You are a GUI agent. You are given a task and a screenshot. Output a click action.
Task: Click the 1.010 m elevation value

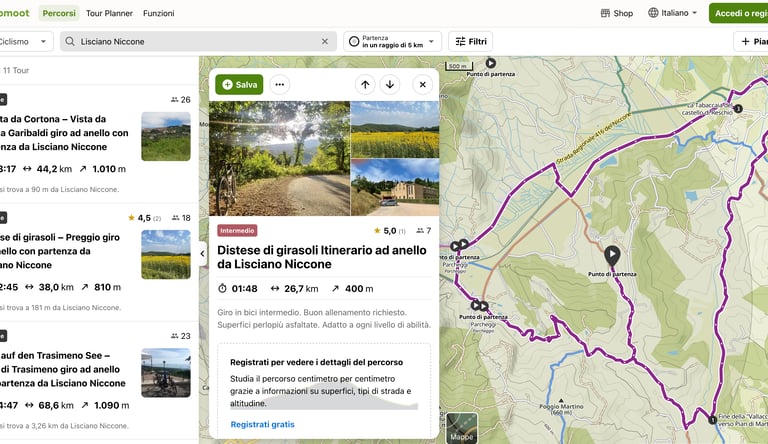109,169
